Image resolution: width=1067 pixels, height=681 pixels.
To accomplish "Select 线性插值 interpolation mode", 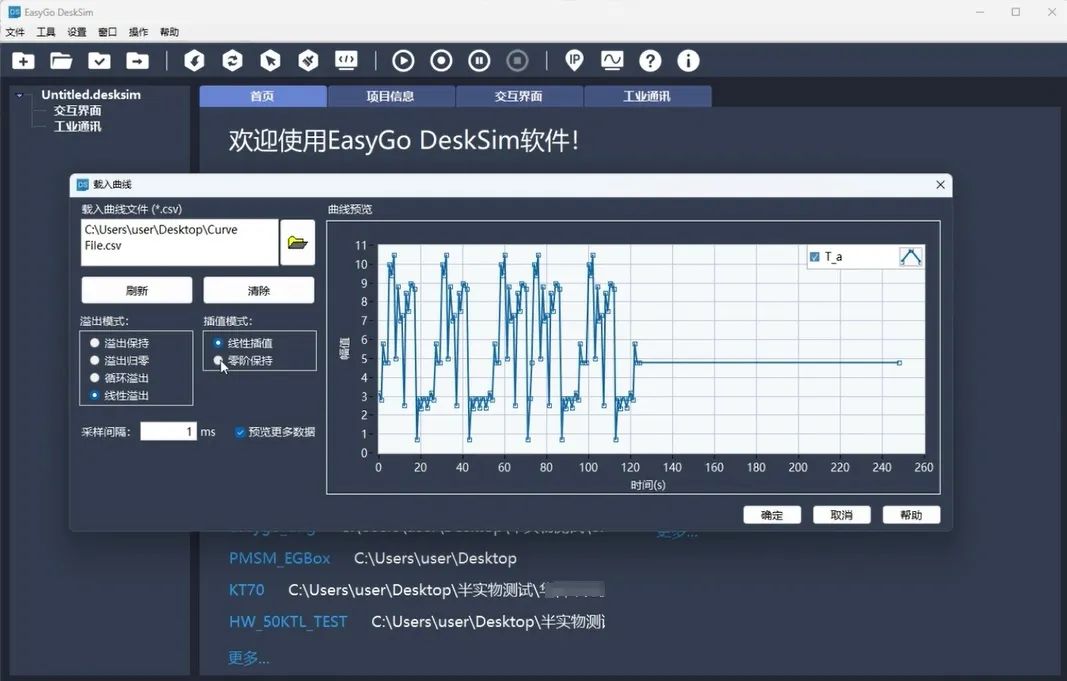I will point(243,343).
